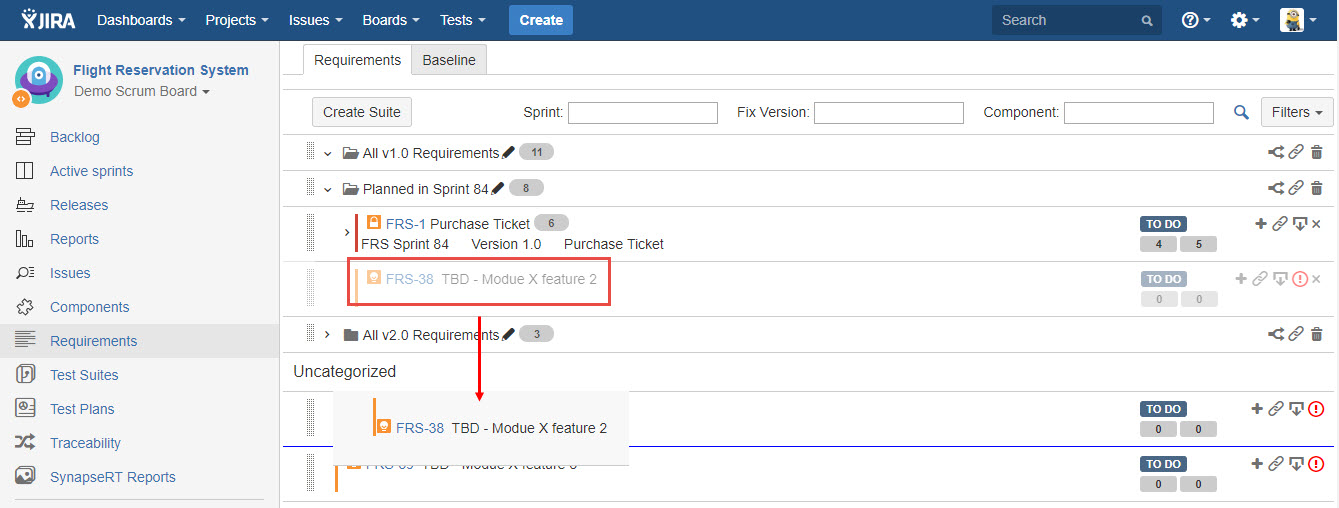
Task: Click plus icon on FRS-39 row
Action: pos(1257,464)
